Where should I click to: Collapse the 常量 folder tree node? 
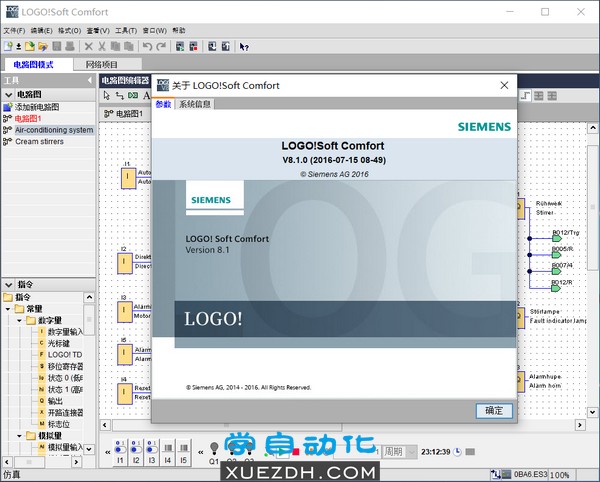click(x=8, y=309)
